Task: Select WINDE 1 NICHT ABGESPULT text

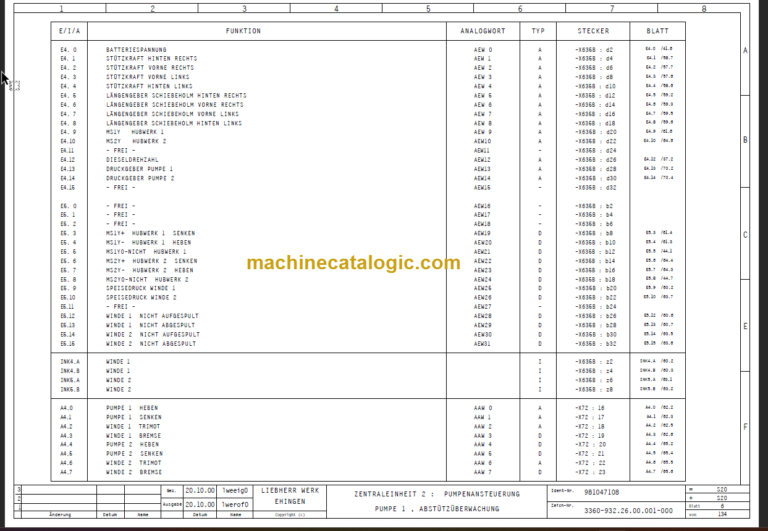Action: click(150, 325)
